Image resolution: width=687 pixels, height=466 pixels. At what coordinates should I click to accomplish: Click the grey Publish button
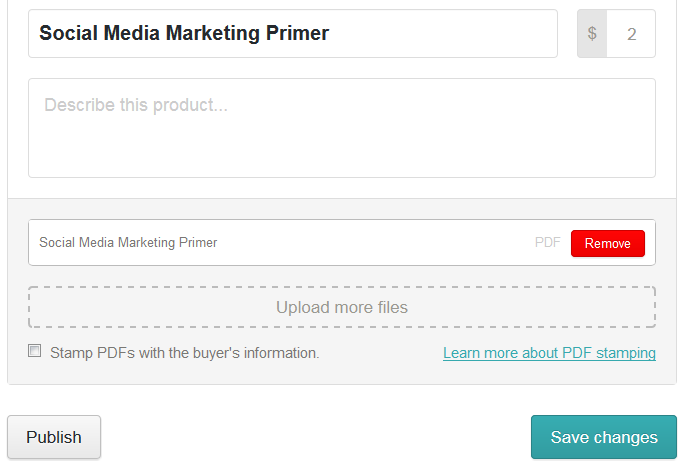click(54, 437)
